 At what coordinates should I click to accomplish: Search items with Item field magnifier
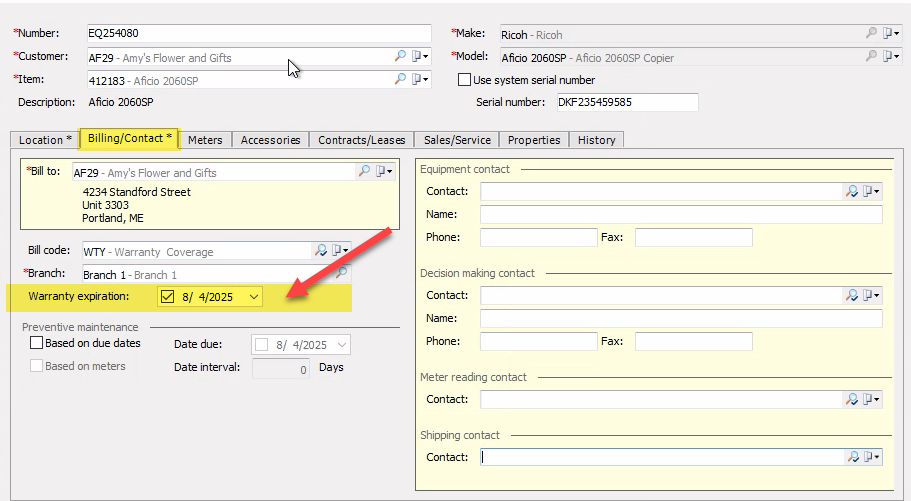pos(400,79)
